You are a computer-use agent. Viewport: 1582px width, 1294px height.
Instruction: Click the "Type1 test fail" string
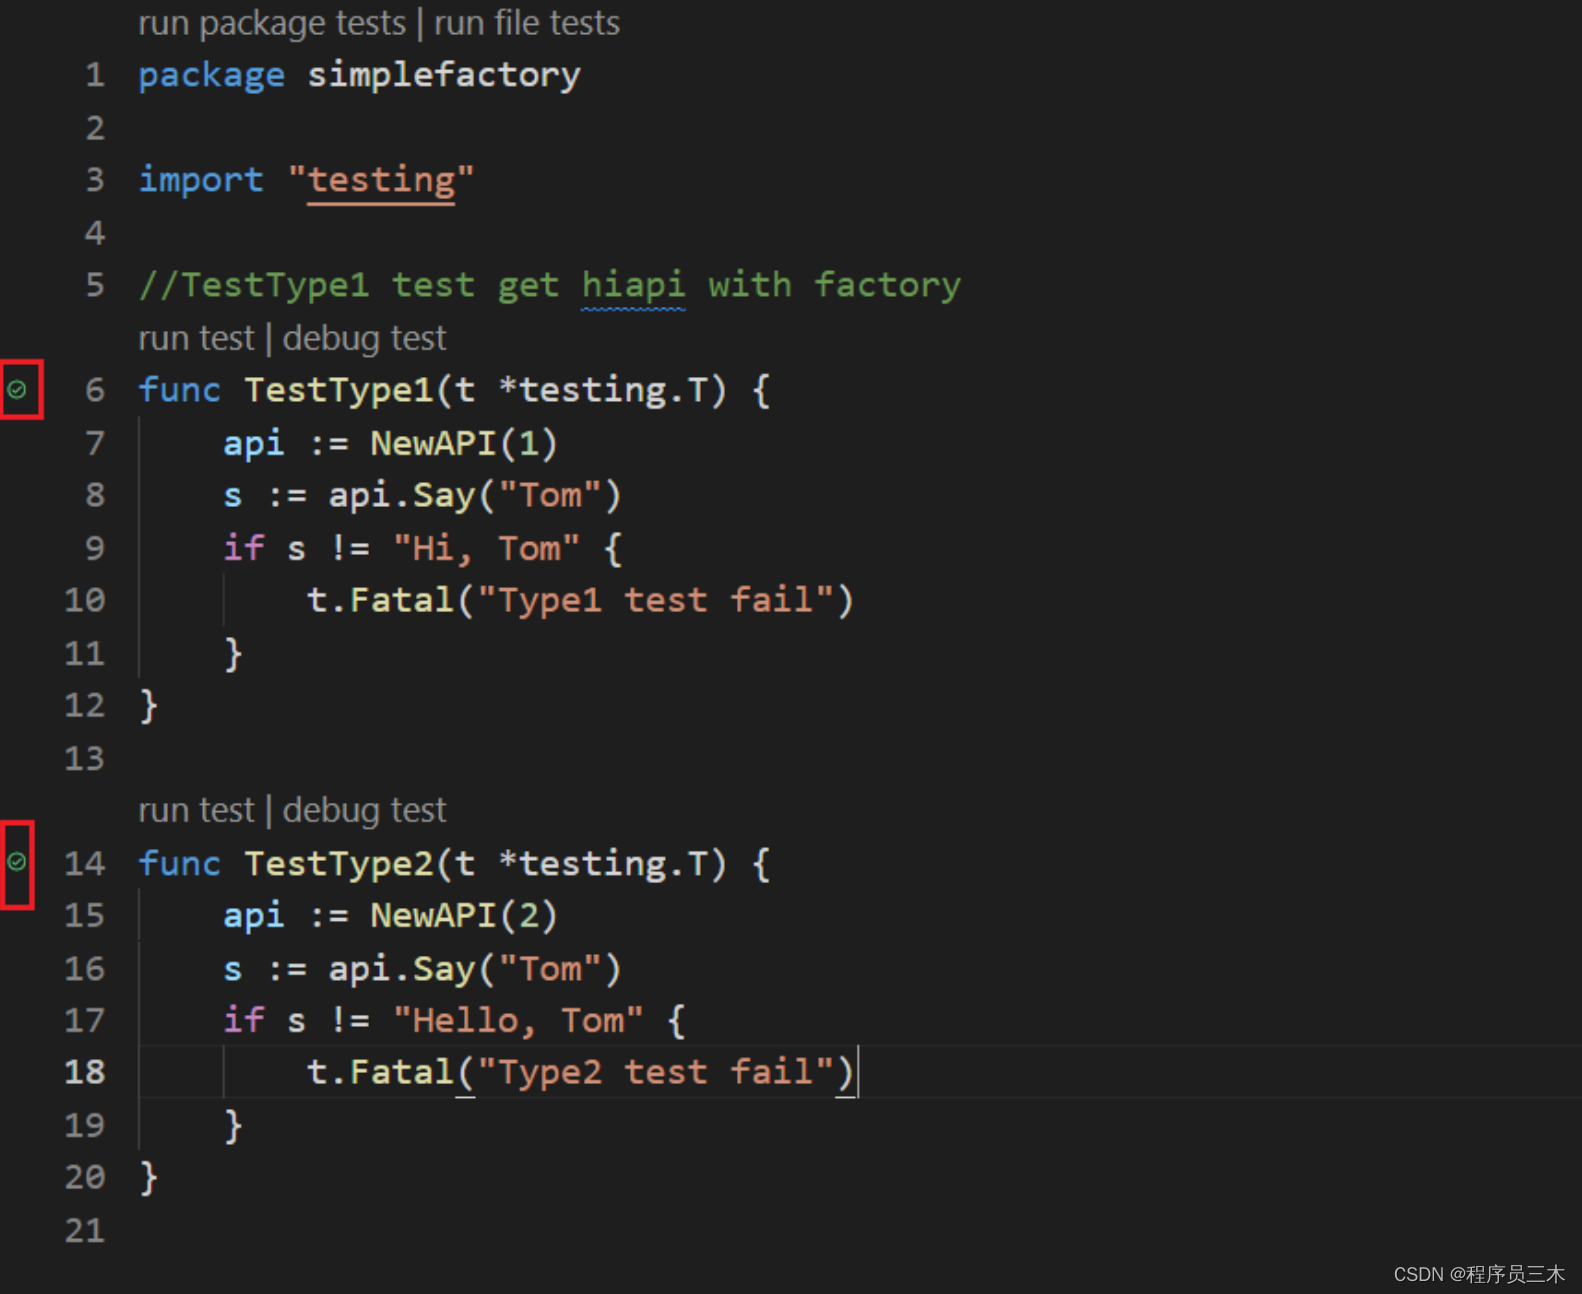[656, 600]
